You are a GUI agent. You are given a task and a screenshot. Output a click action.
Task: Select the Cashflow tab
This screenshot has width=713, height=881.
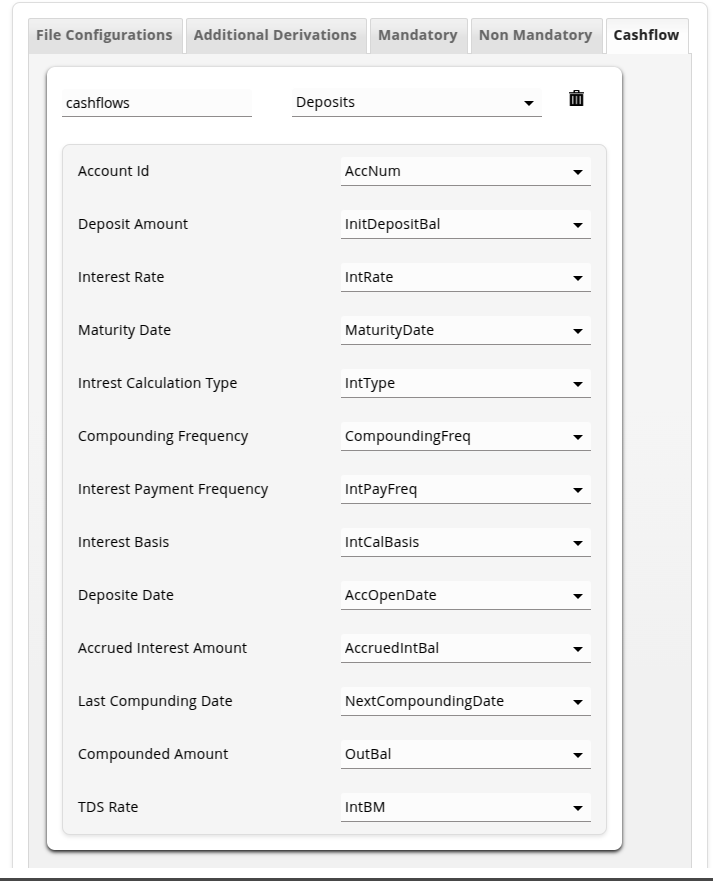[x=646, y=35]
